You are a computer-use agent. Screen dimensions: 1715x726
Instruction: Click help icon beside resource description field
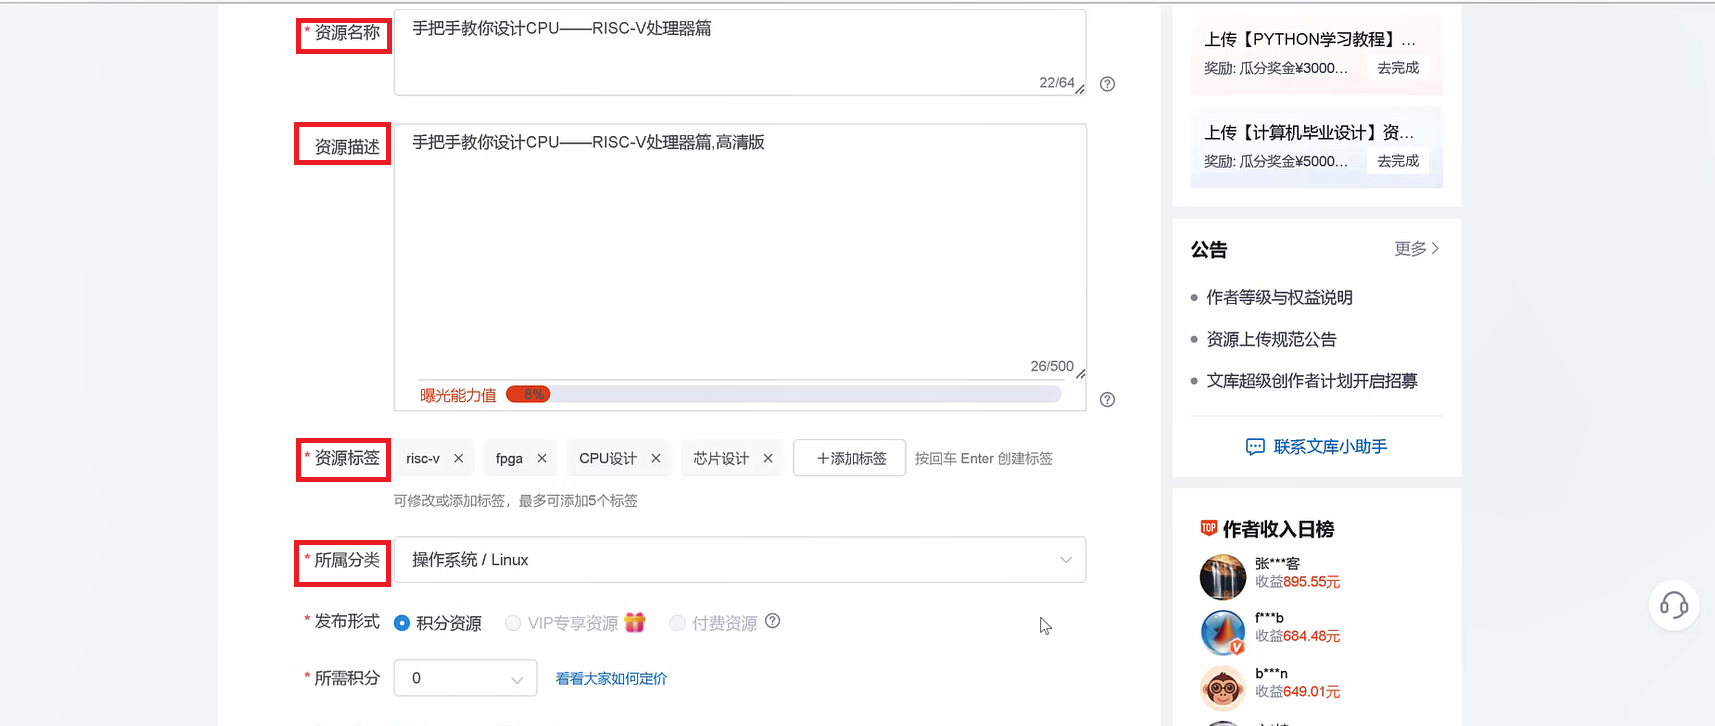[1107, 400]
